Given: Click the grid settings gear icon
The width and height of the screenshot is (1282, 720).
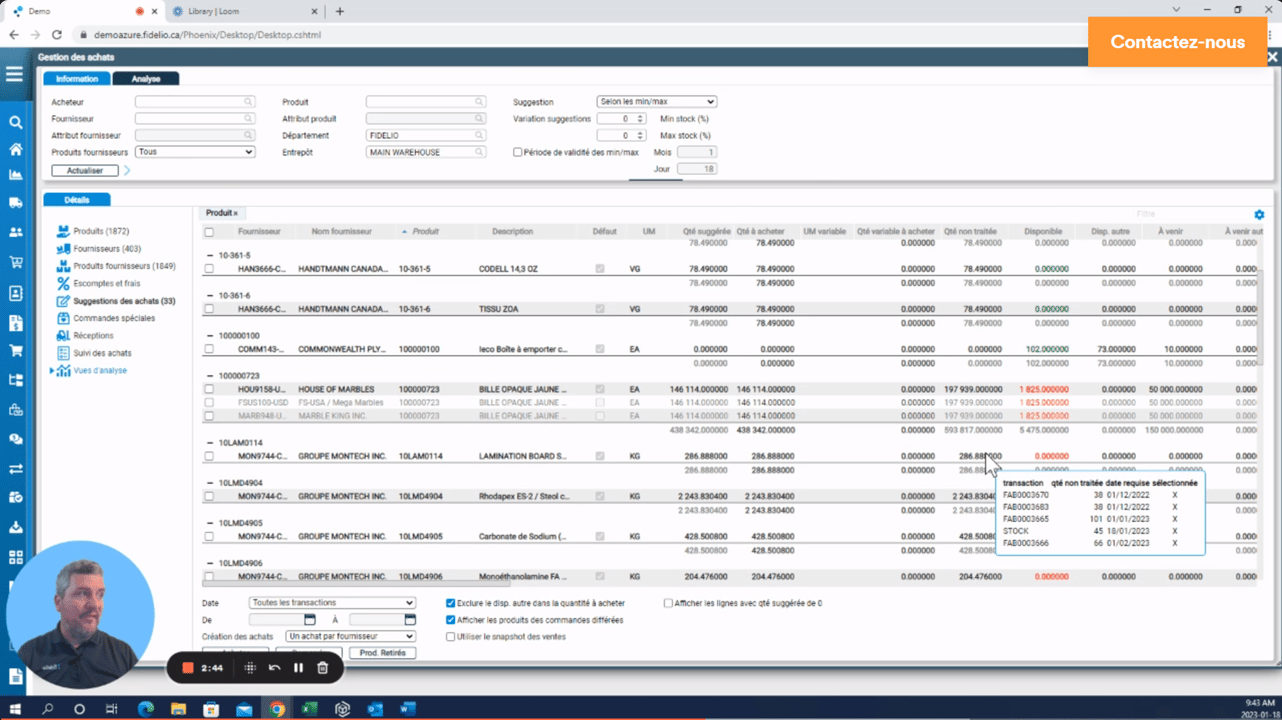Looking at the screenshot, I should point(1259,215).
